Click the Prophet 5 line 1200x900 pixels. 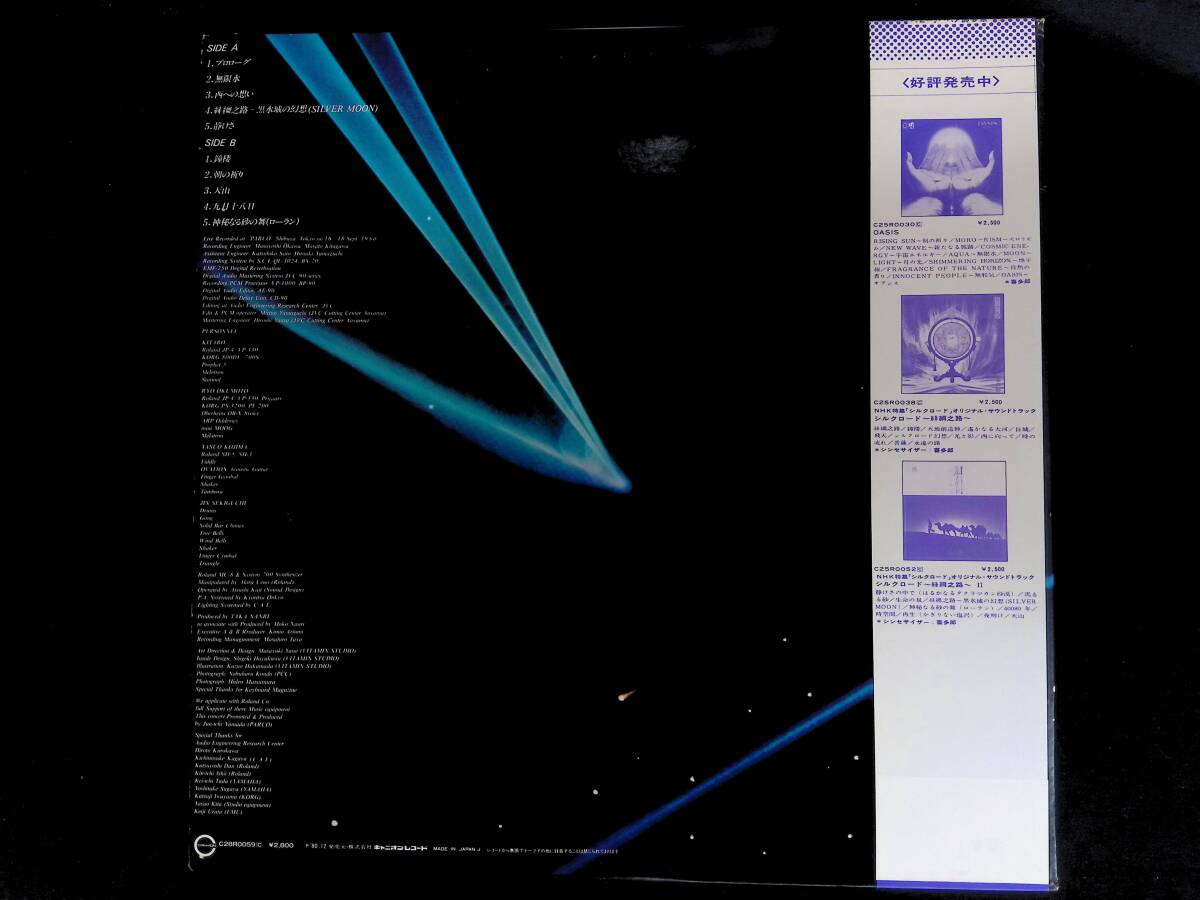(214, 364)
